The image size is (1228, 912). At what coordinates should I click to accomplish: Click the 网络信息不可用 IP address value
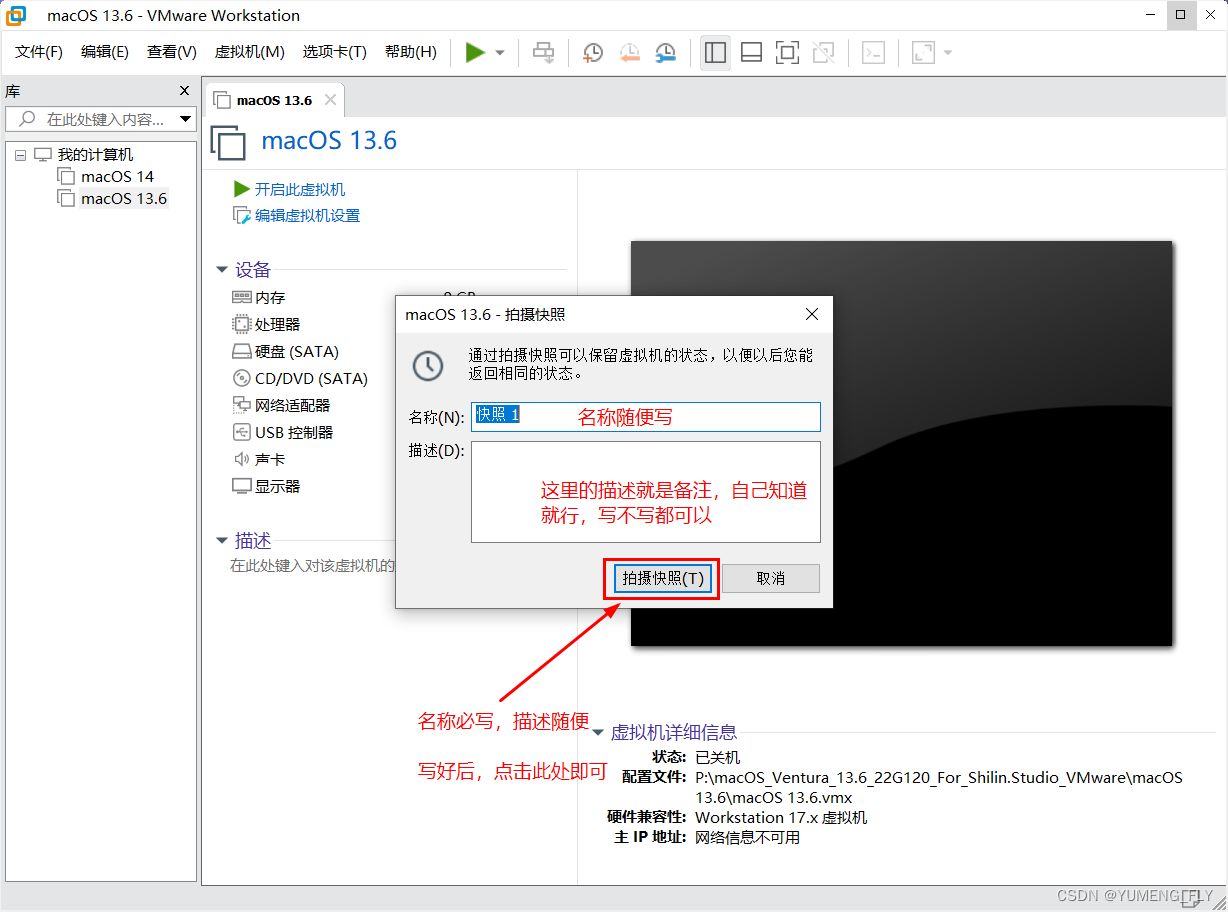(747, 837)
